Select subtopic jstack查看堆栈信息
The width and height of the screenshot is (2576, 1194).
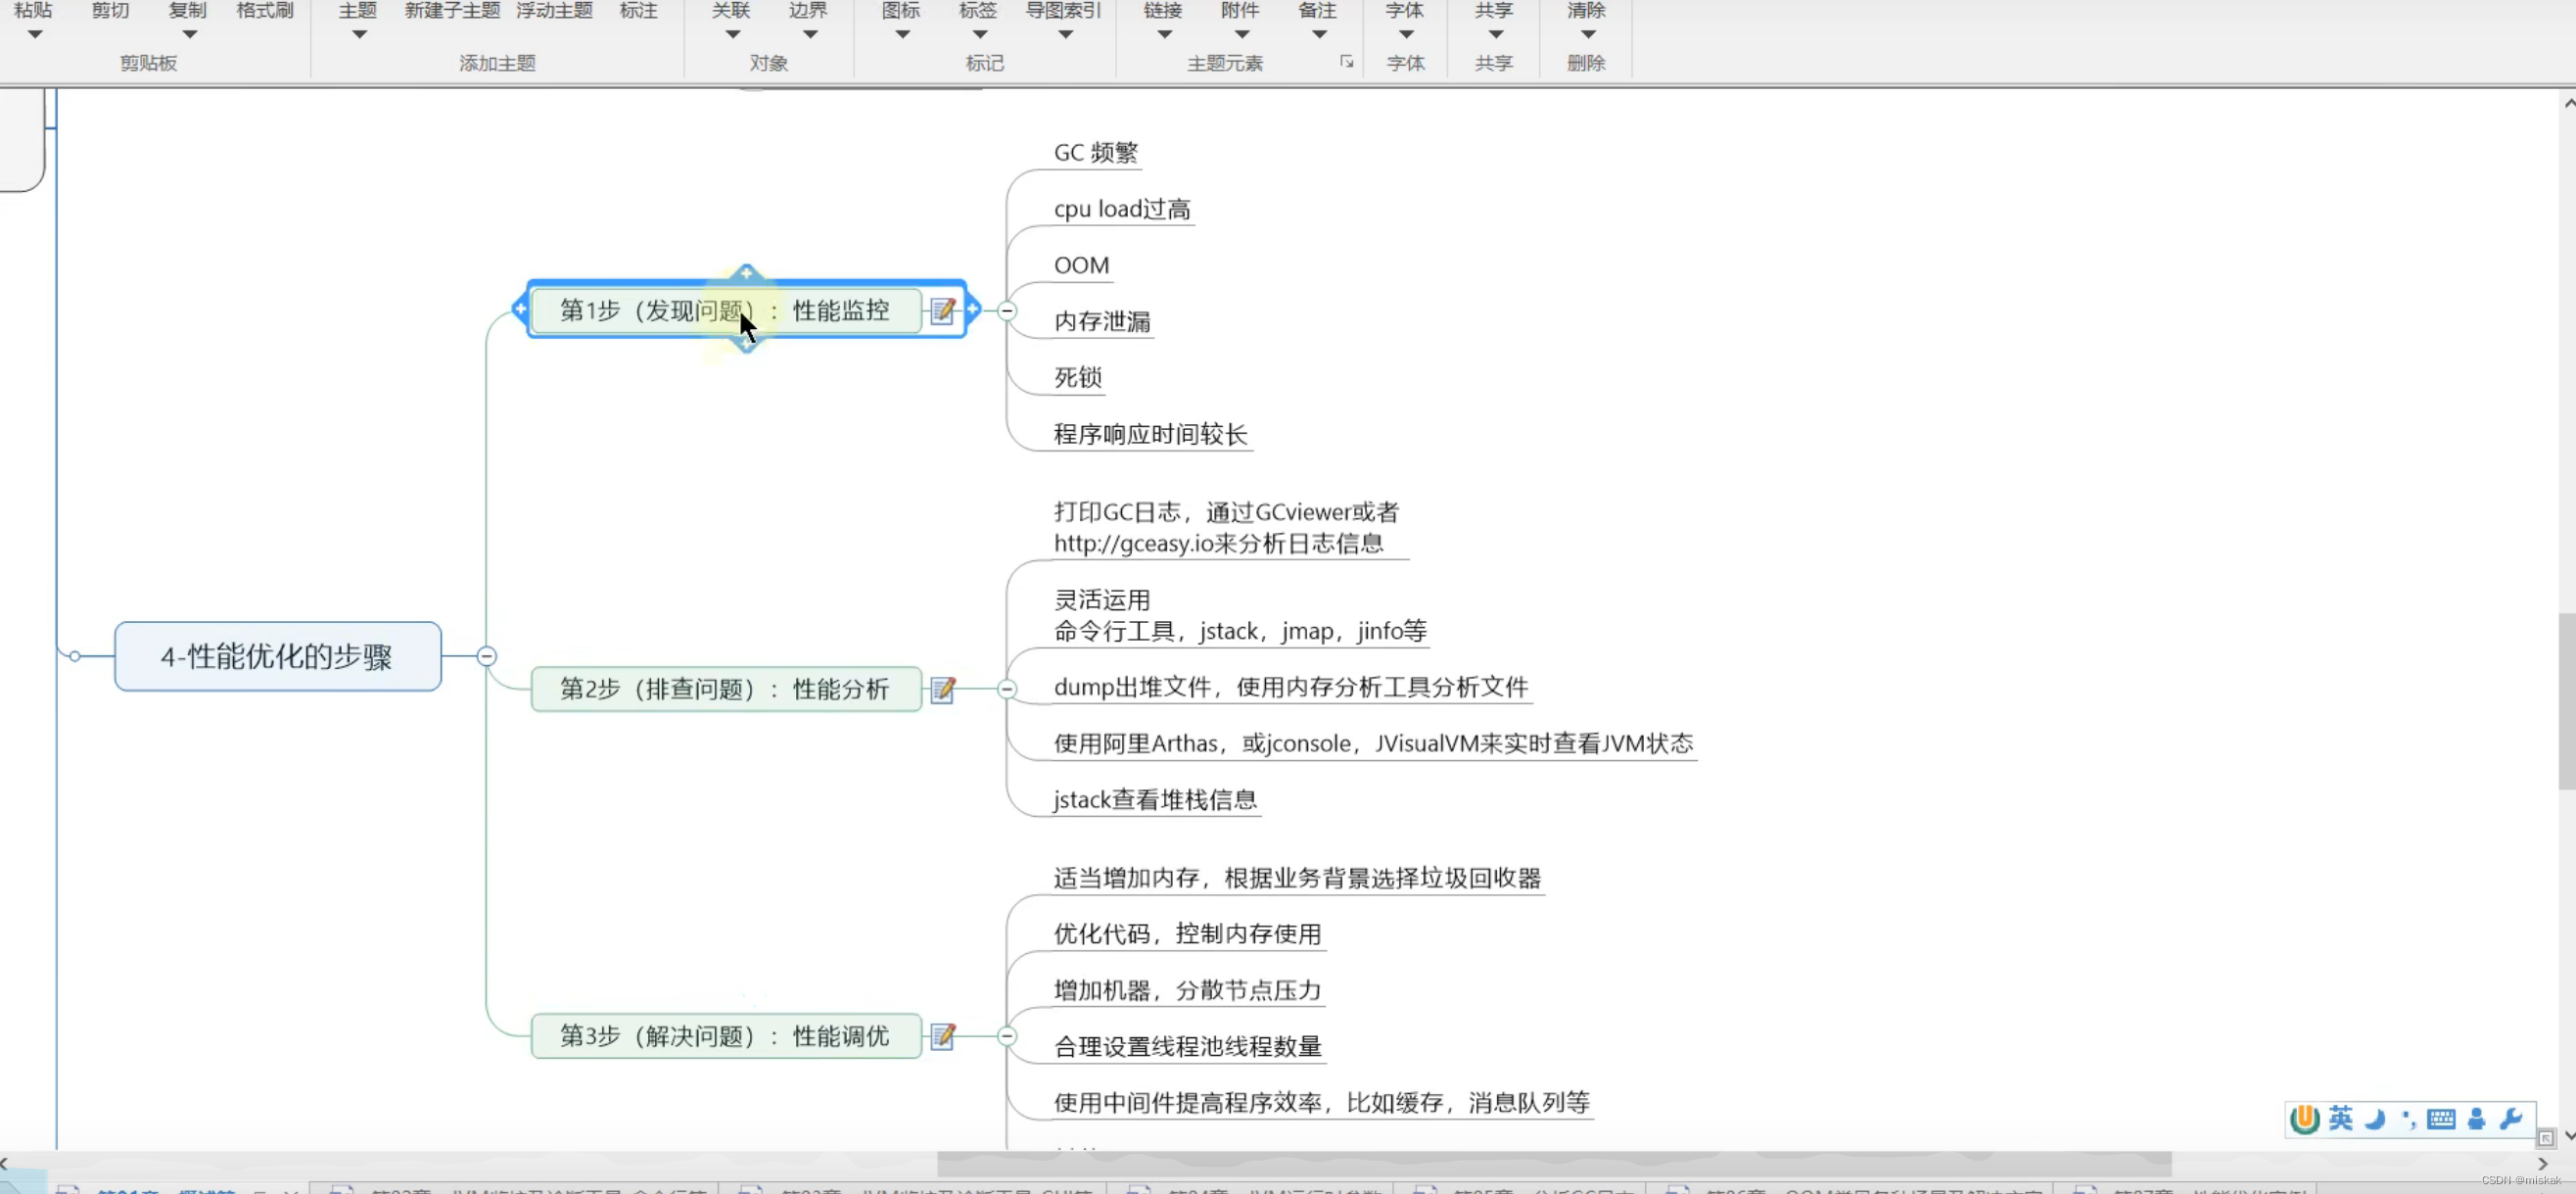click(x=1155, y=799)
